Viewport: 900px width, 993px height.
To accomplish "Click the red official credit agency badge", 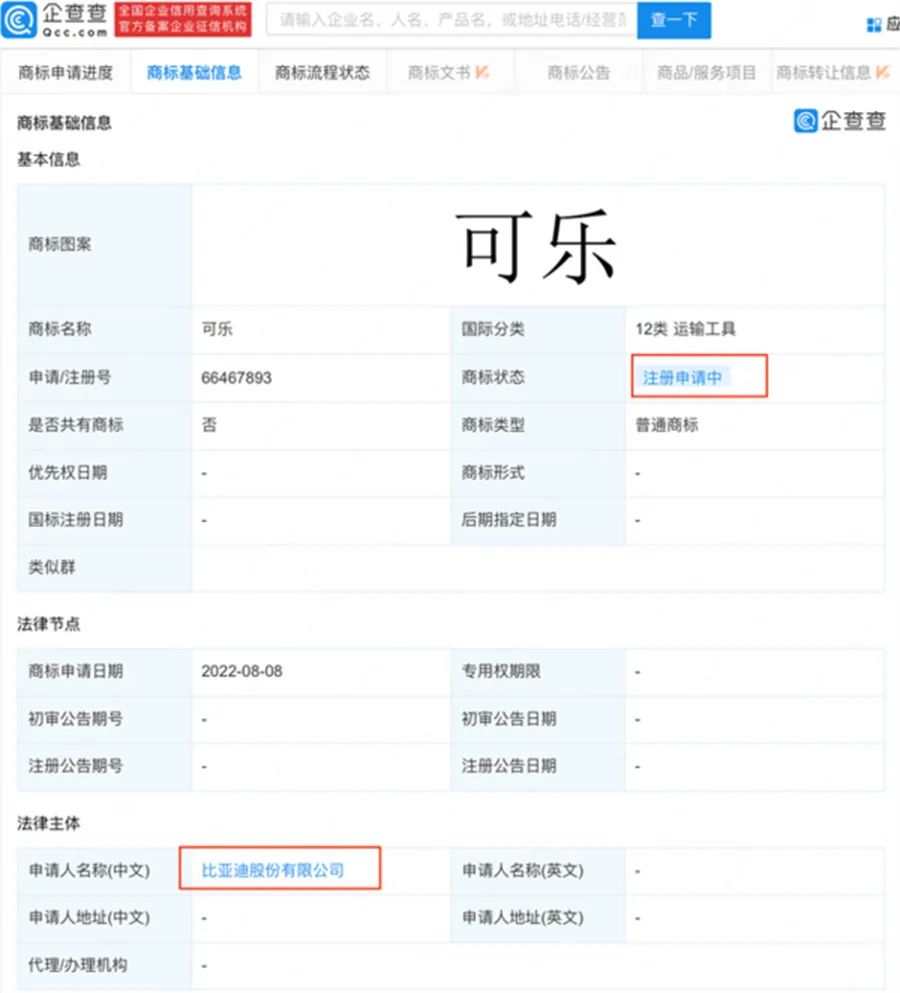I will [x=183, y=19].
